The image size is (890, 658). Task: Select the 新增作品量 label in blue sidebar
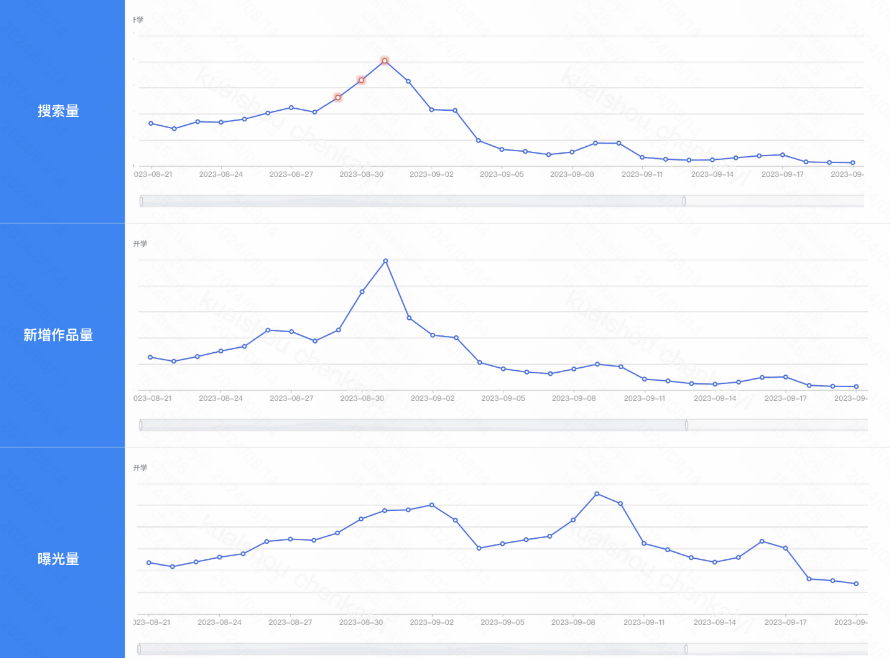pyautogui.click(x=58, y=335)
